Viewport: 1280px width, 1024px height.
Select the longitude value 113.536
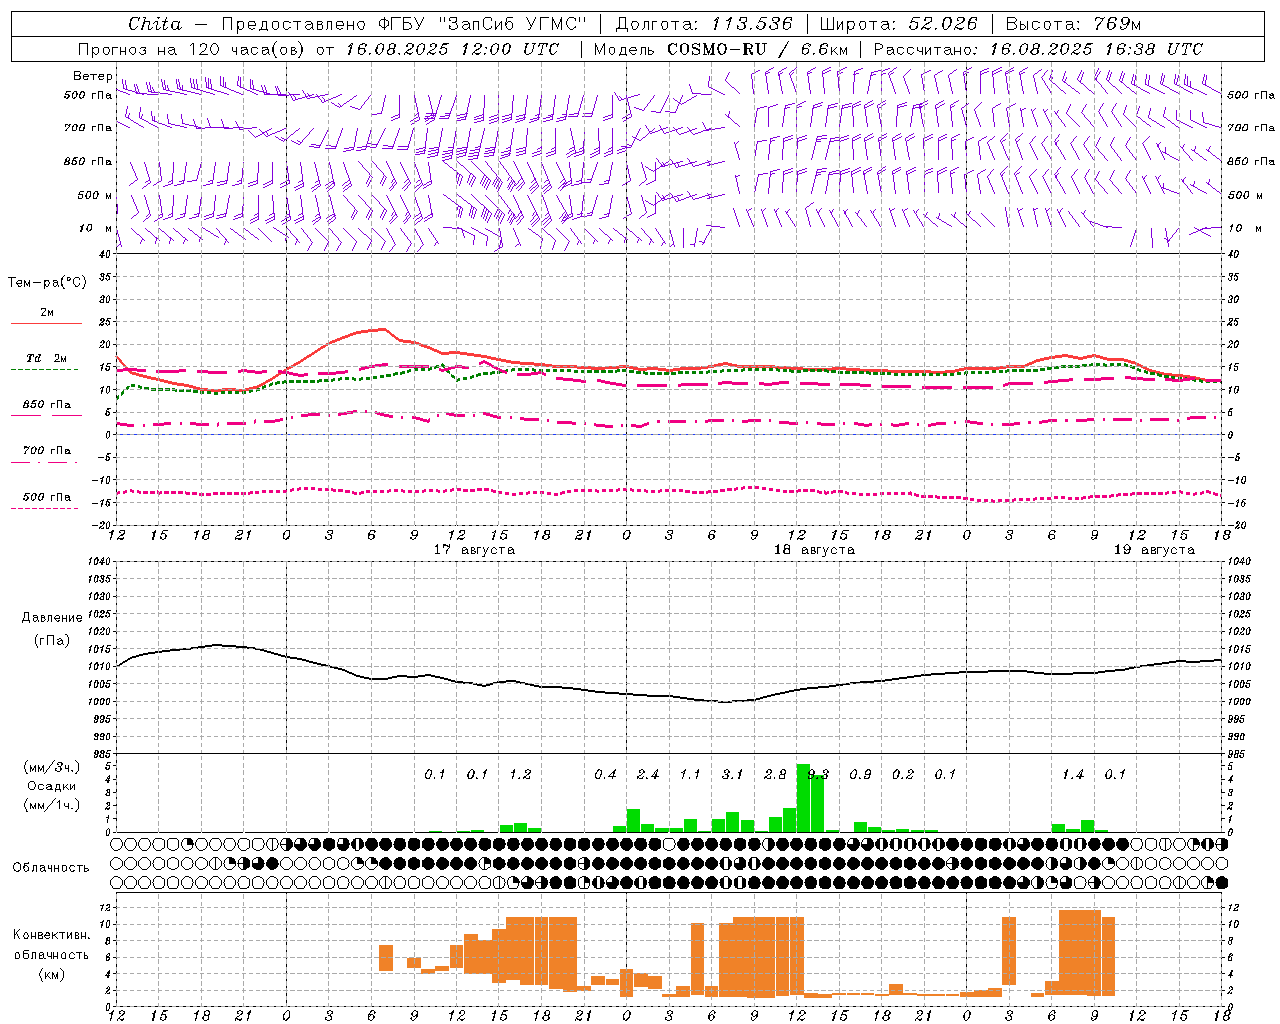click(752, 24)
